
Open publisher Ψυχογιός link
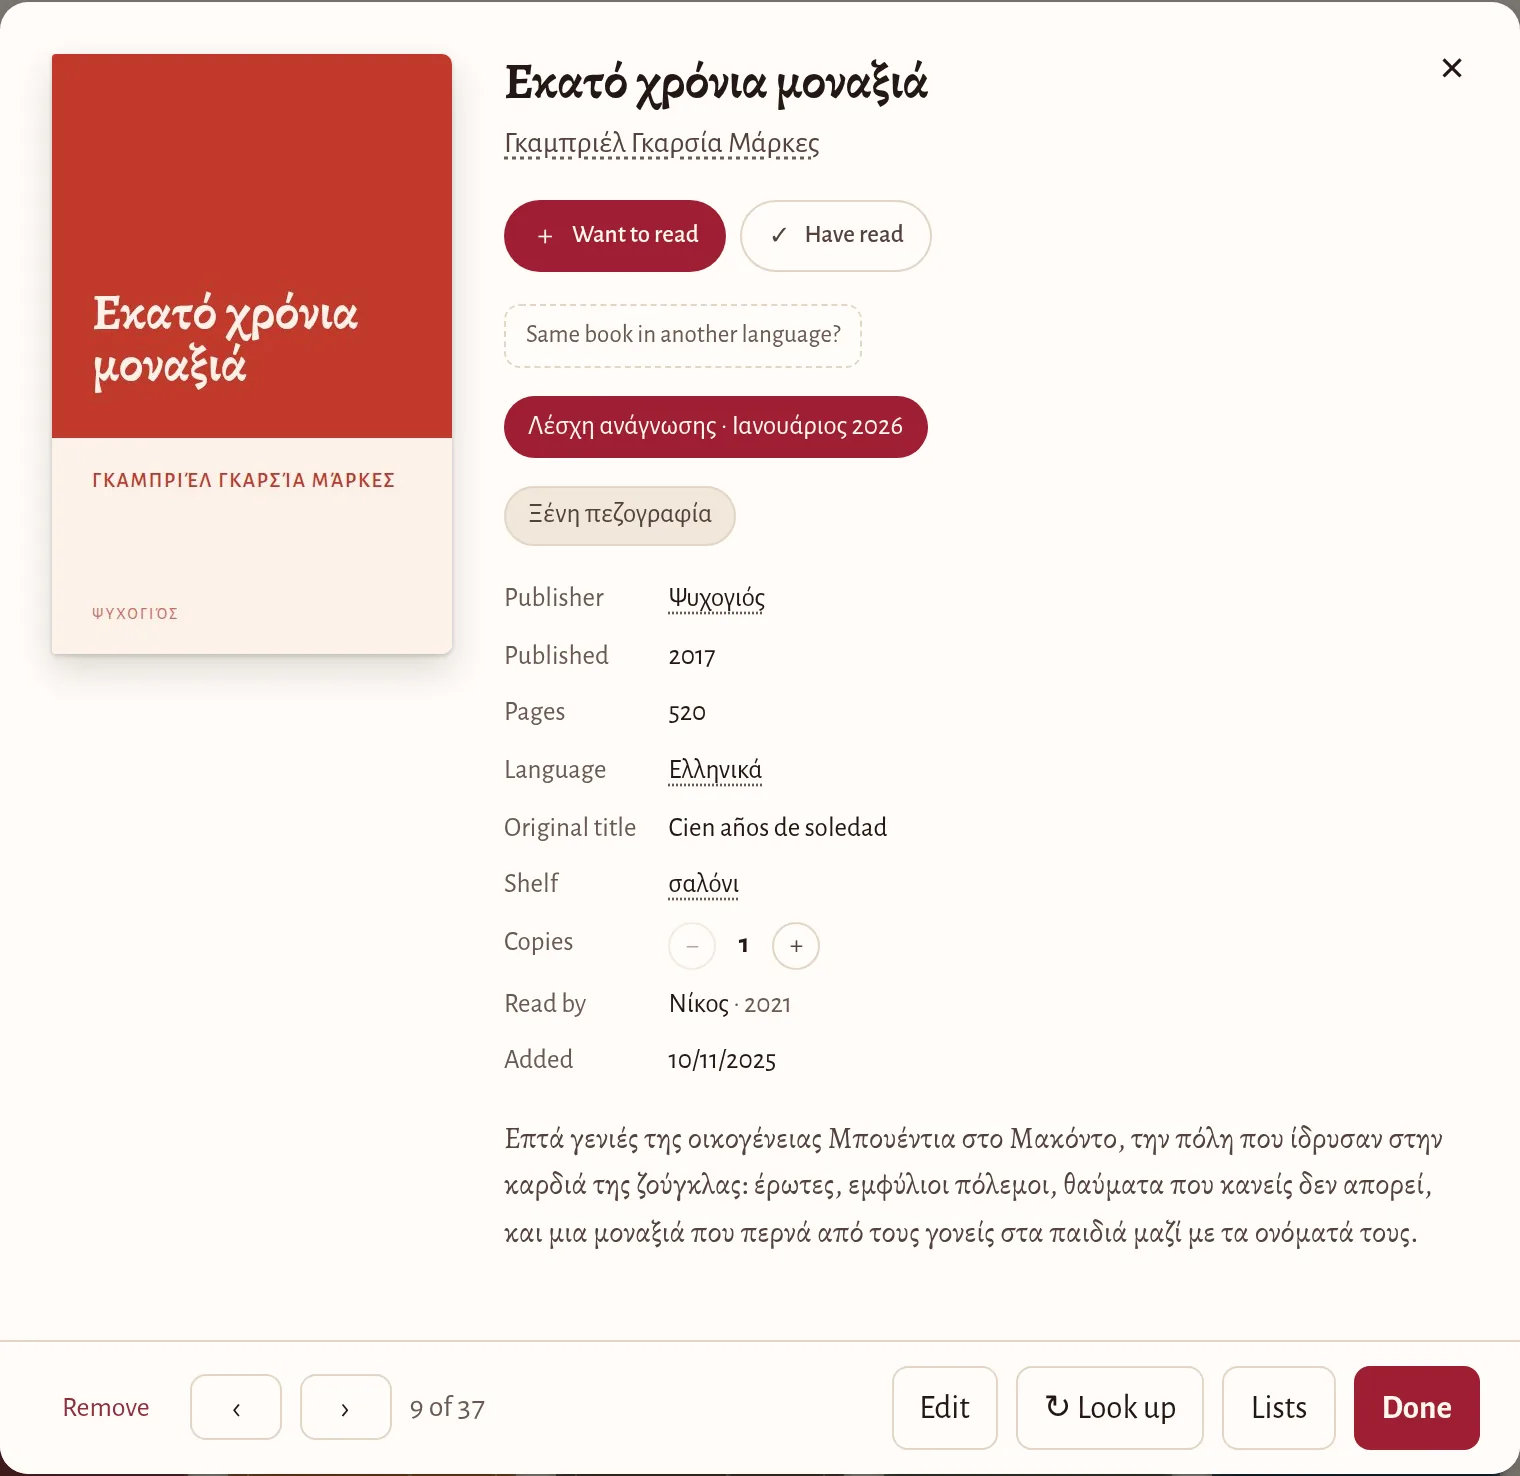coord(717,598)
